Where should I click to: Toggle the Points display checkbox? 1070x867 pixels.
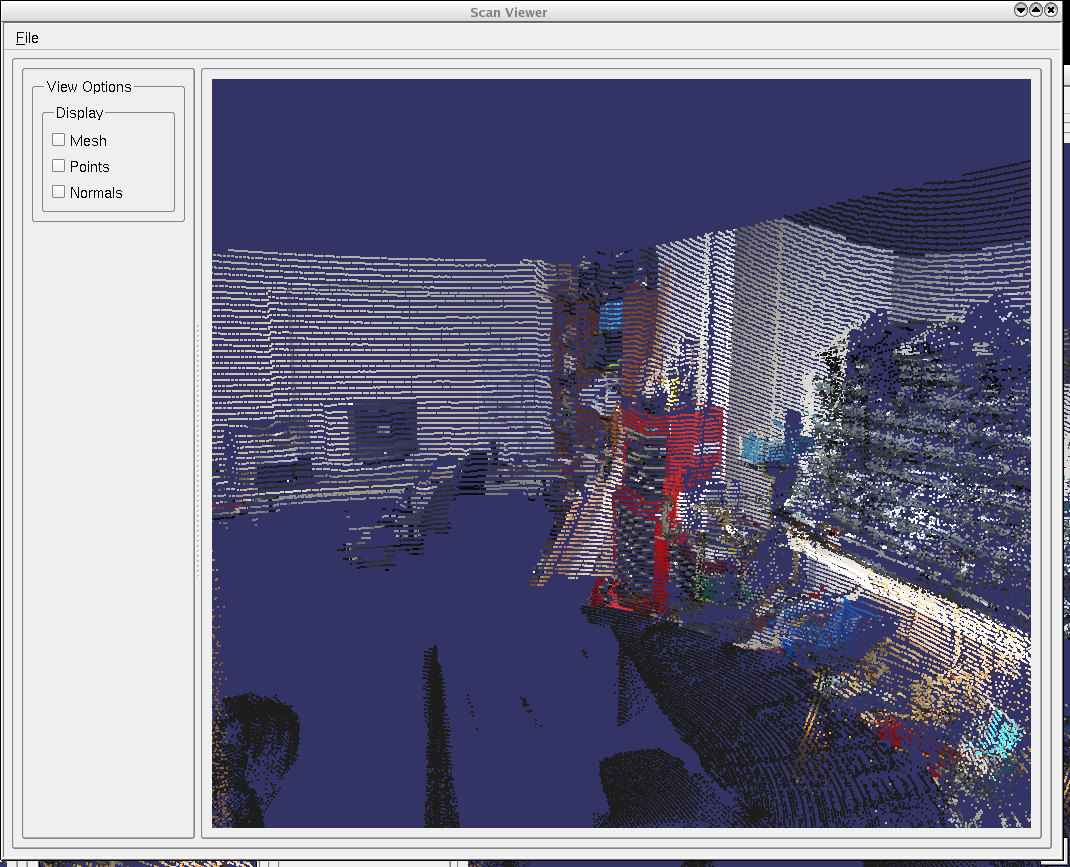[59, 166]
